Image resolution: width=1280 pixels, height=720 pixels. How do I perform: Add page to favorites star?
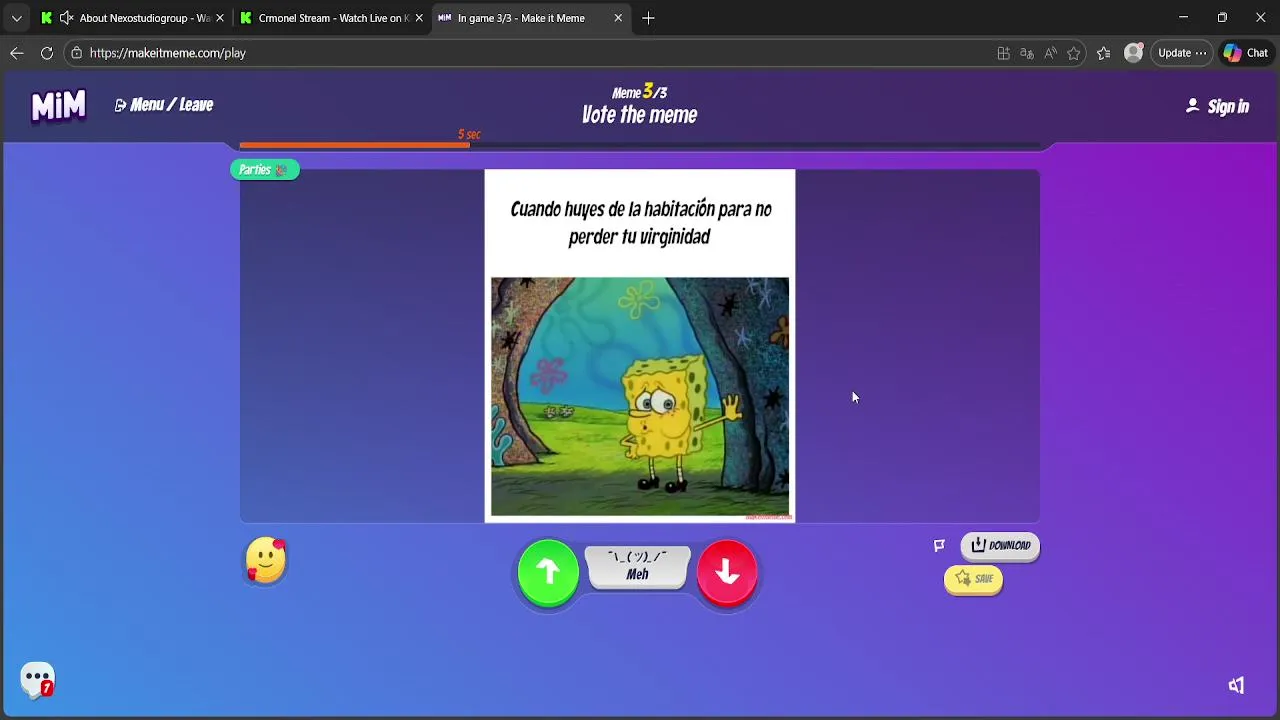click(1074, 53)
